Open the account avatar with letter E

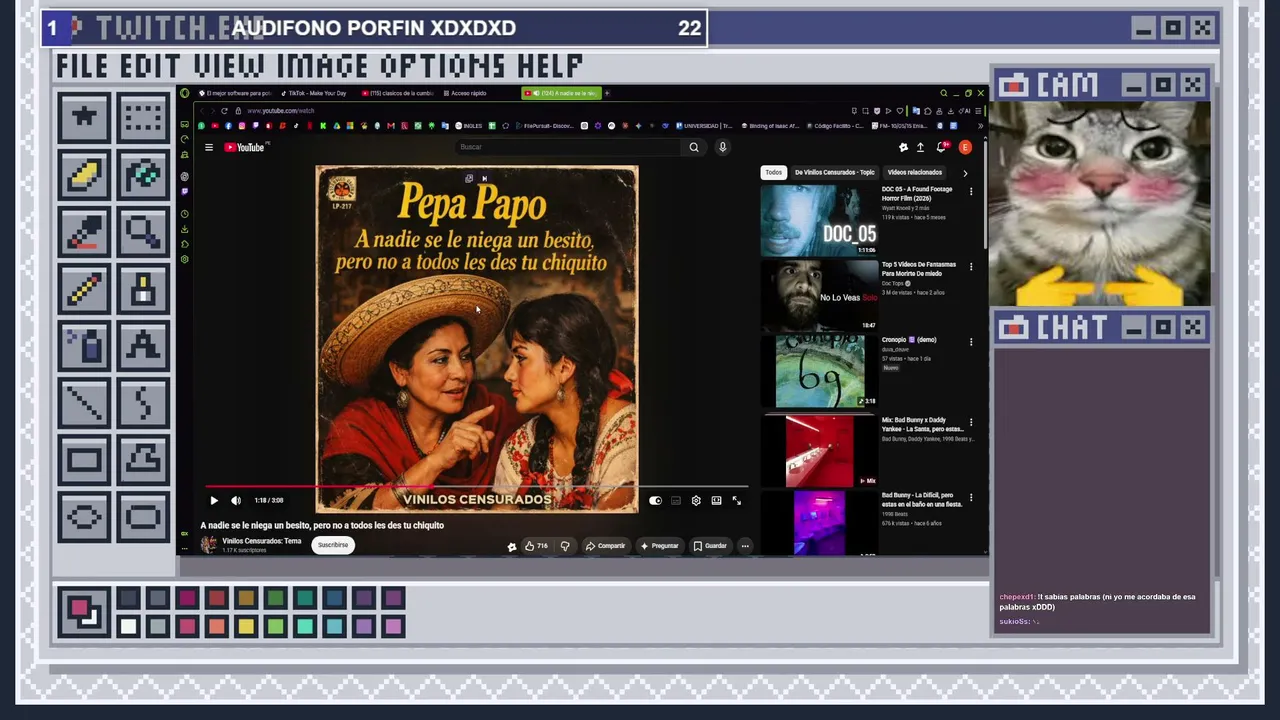965,147
